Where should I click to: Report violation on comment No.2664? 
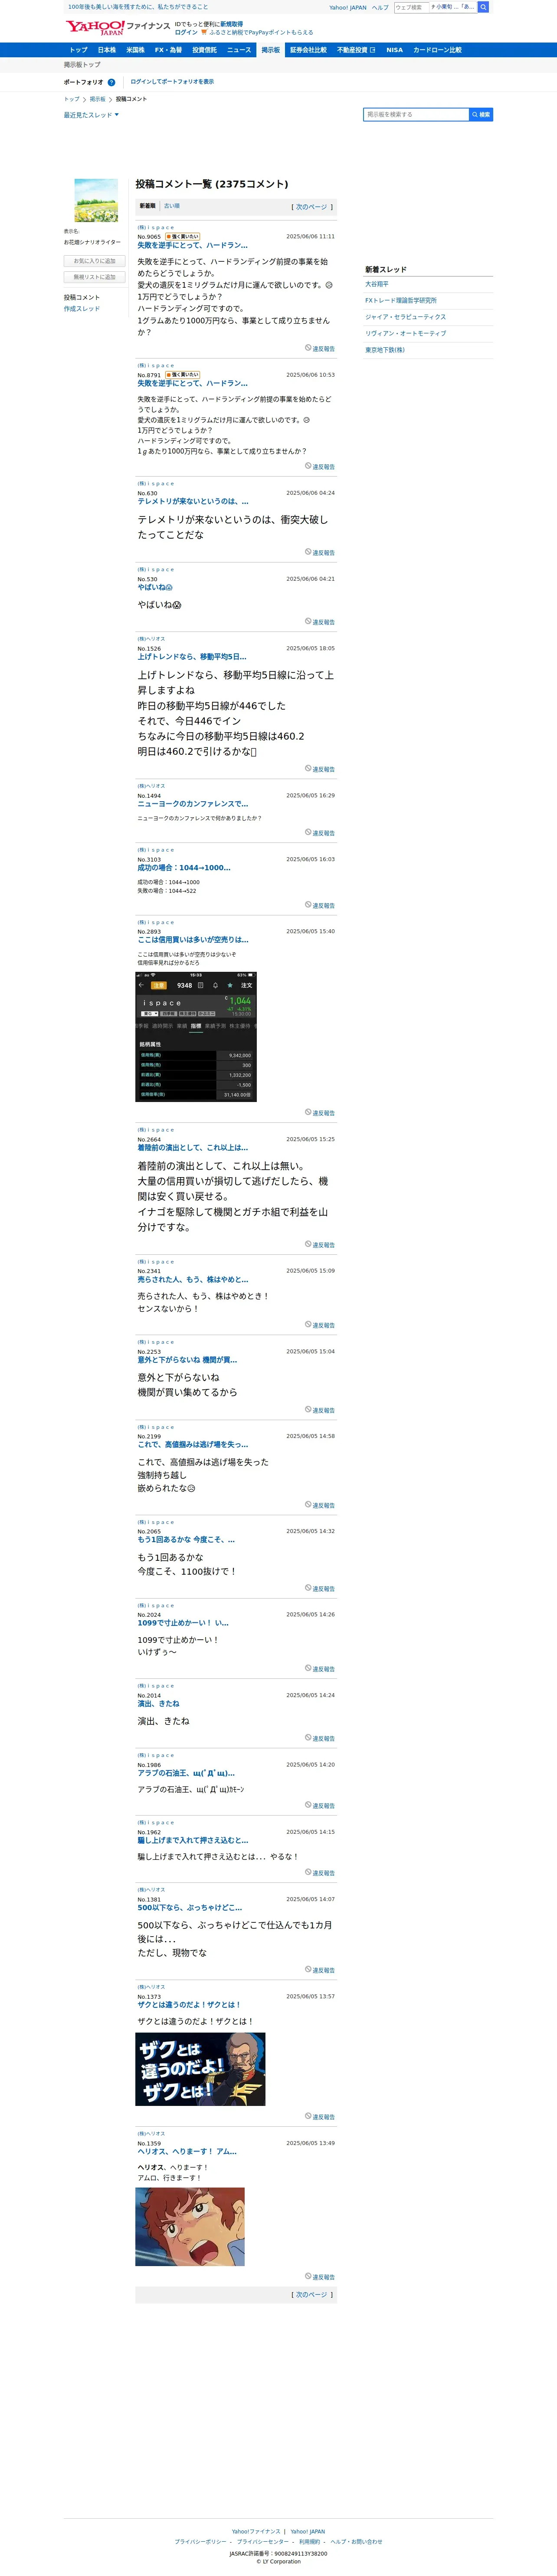pos(320,1245)
